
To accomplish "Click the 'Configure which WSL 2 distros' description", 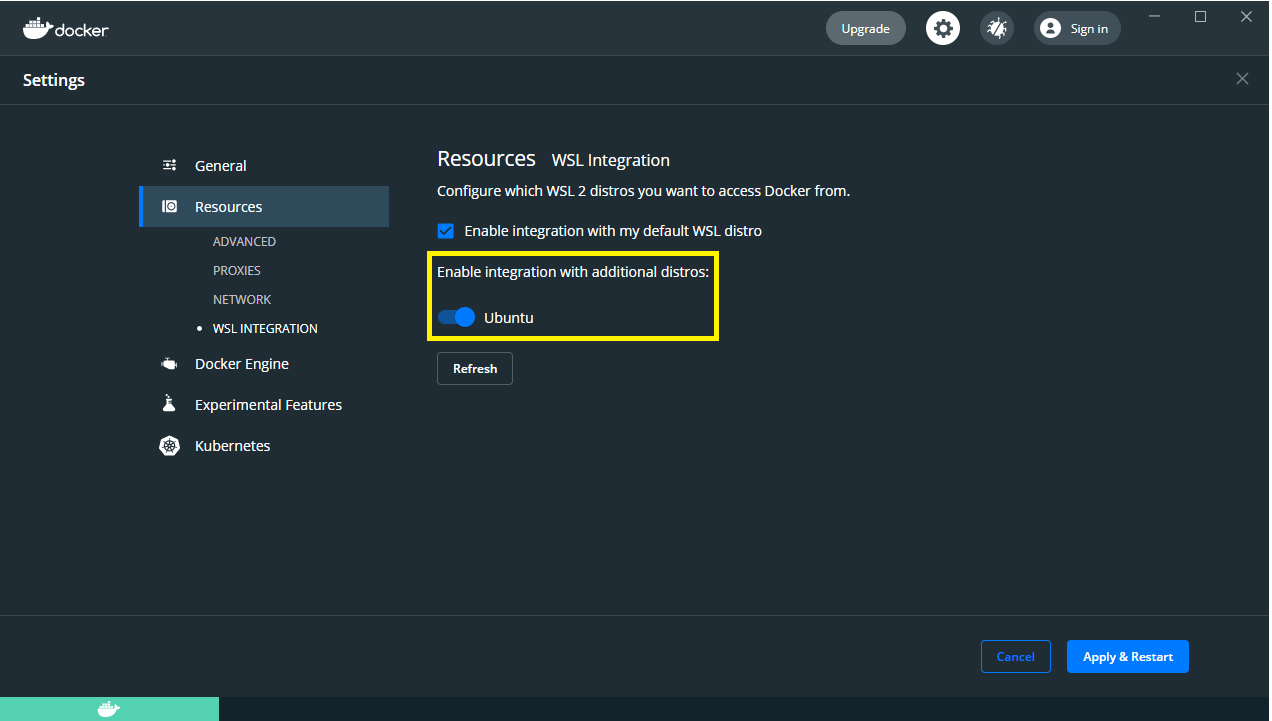I will [x=643, y=191].
